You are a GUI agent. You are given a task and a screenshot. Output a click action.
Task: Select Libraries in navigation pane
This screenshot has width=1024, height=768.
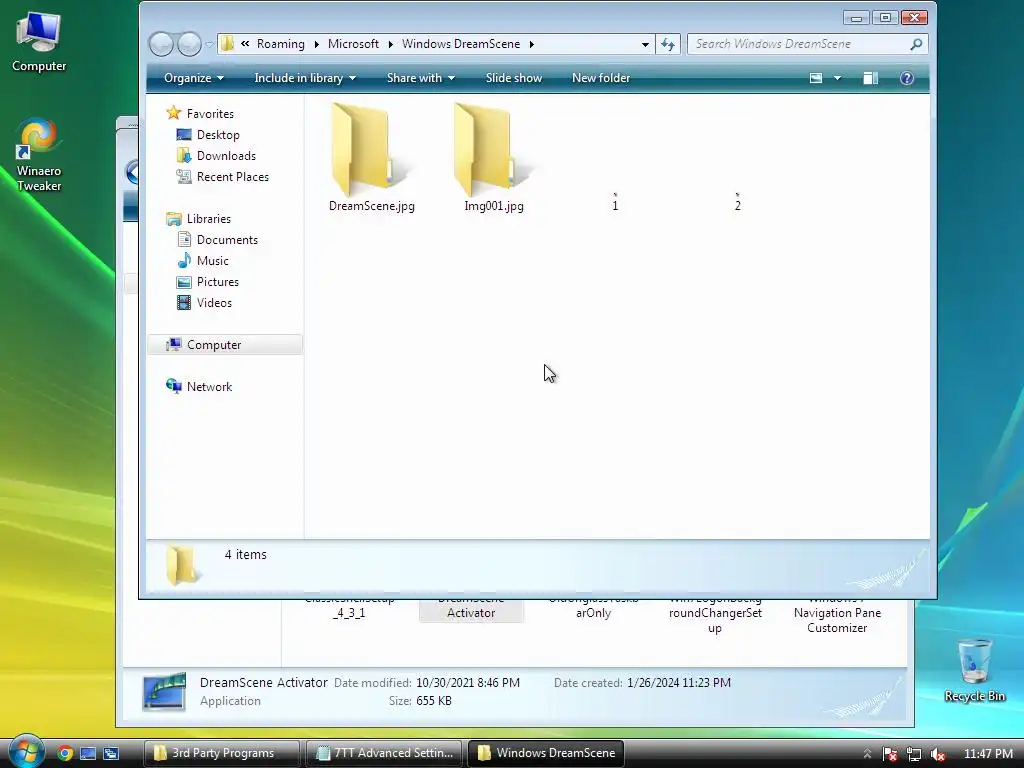(208, 219)
